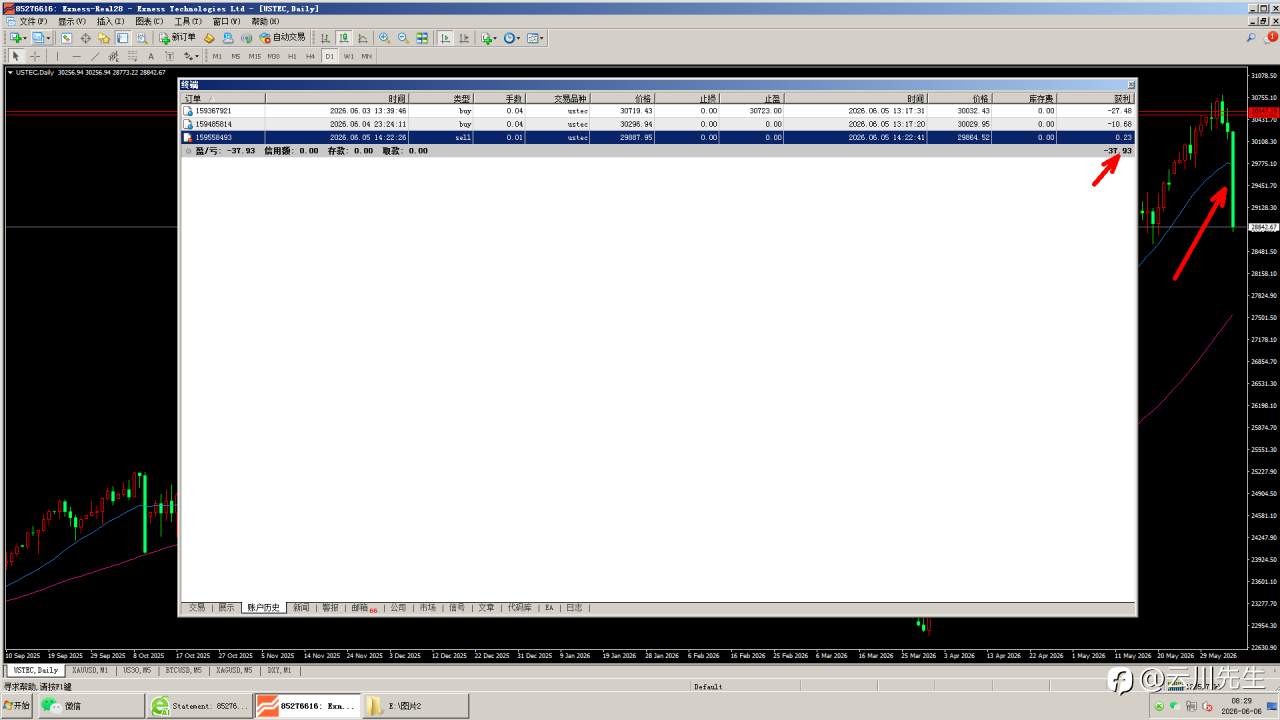This screenshot has height=720, width=1280.
Task: Switch to M1 timeframe
Action: [217, 56]
